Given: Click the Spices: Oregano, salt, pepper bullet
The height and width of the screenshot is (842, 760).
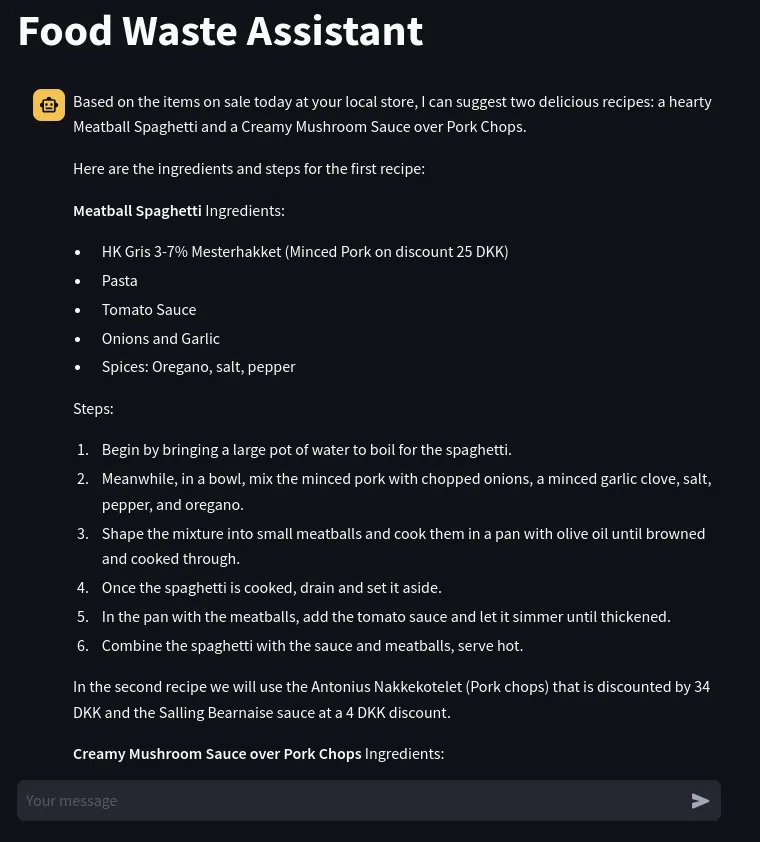Looking at the screenshot, I should click(199, 367).
